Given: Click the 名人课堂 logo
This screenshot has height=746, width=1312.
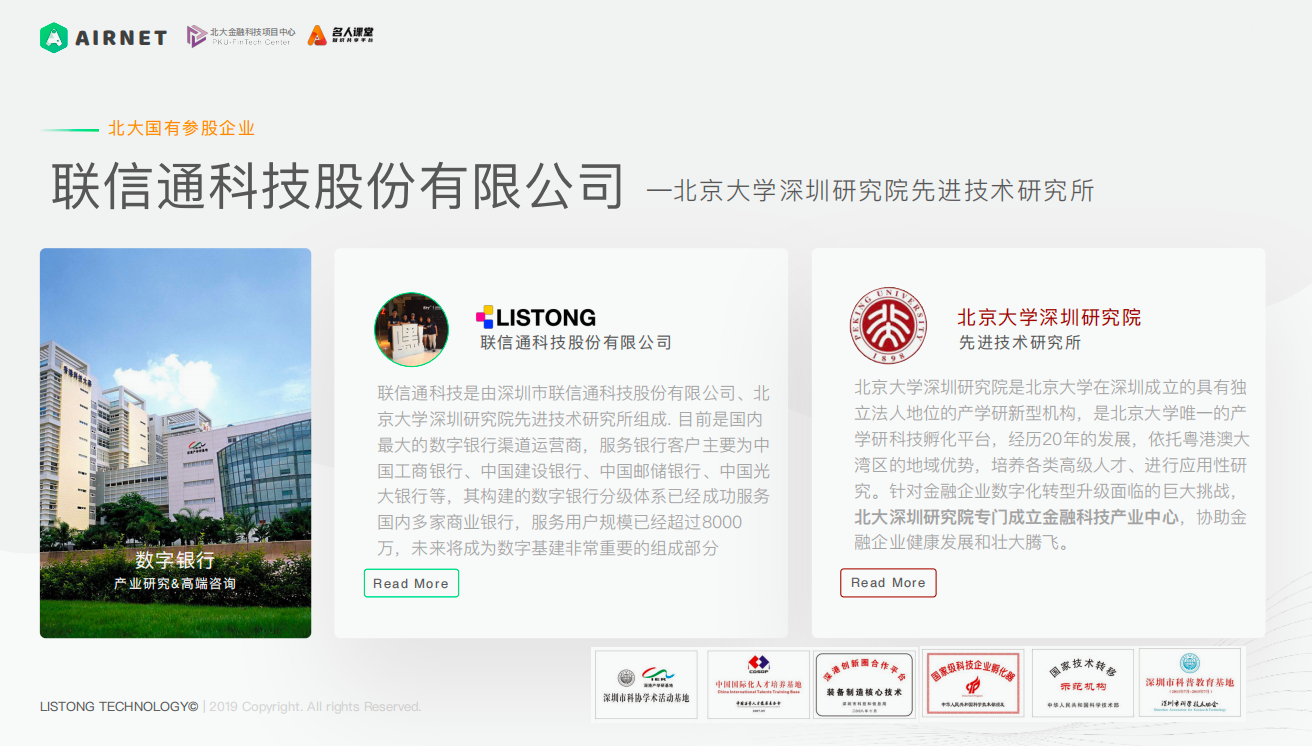Looking at the screenshot, I should coord(341,36).
